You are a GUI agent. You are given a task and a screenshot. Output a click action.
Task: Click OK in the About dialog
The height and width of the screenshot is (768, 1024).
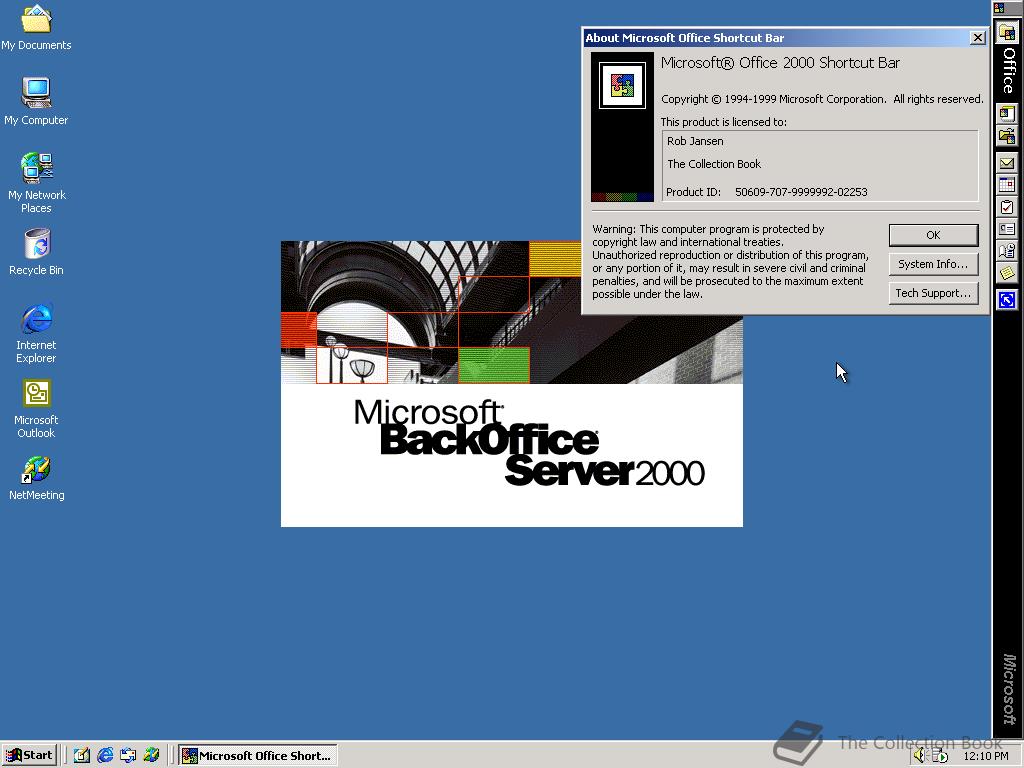coord(933,235)
